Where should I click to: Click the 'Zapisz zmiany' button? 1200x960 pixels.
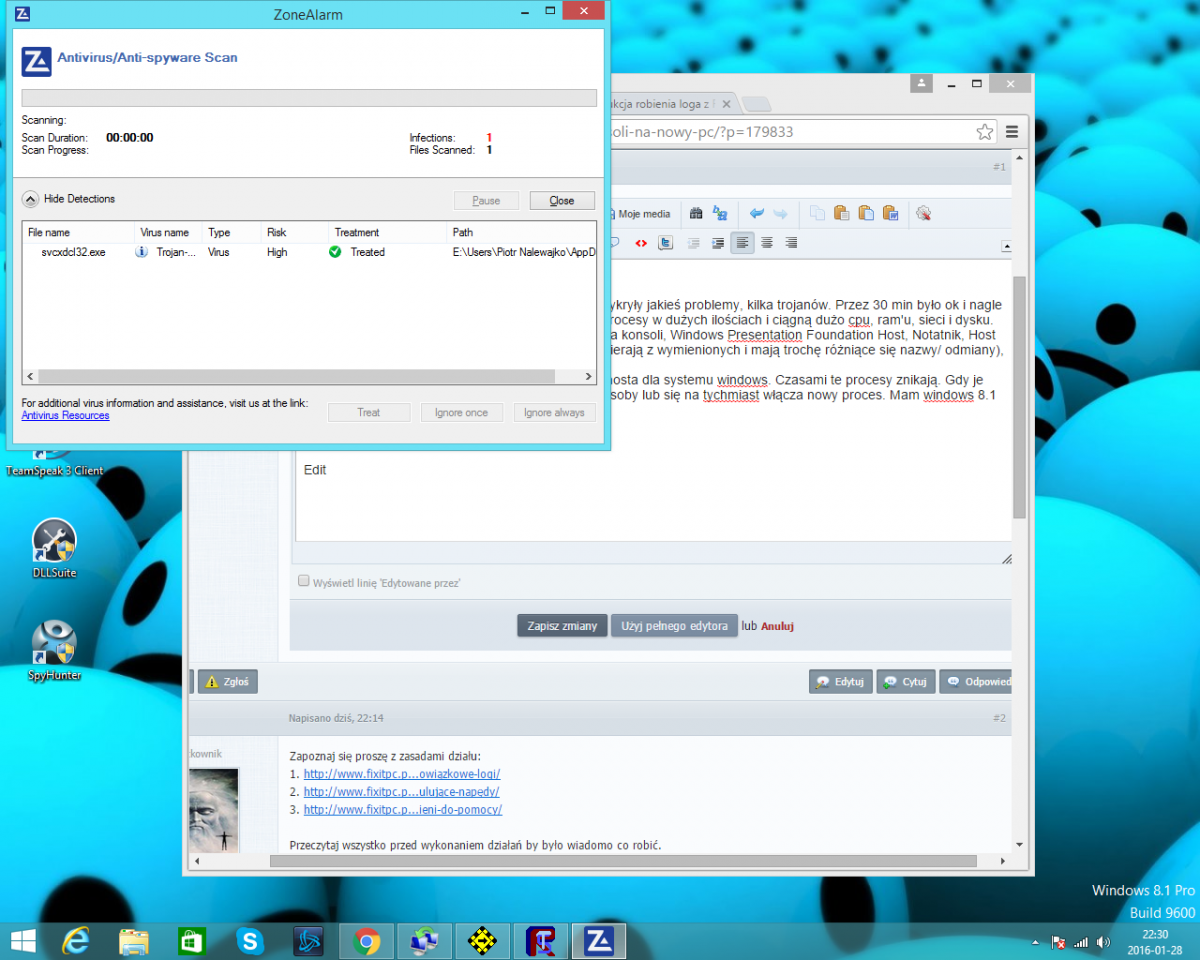tap(562, 625)
